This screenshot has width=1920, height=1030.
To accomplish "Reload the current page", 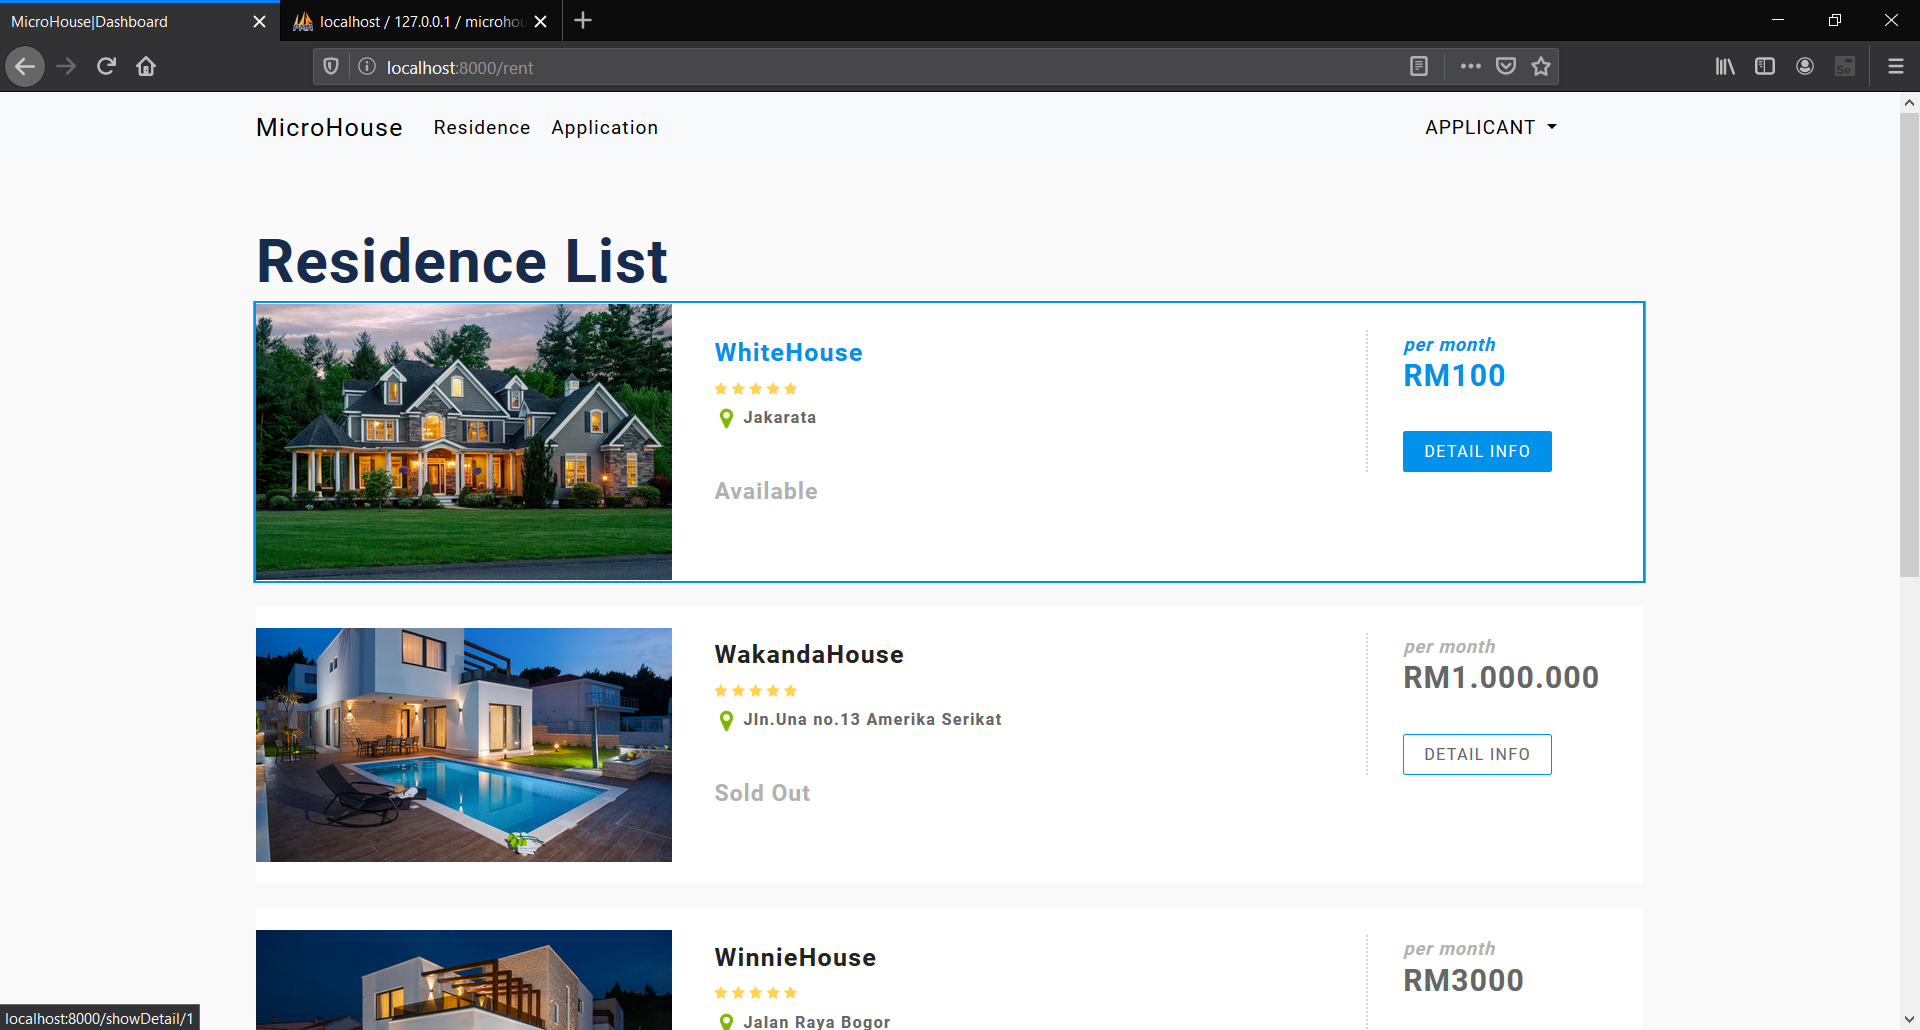I will point(106,66).
